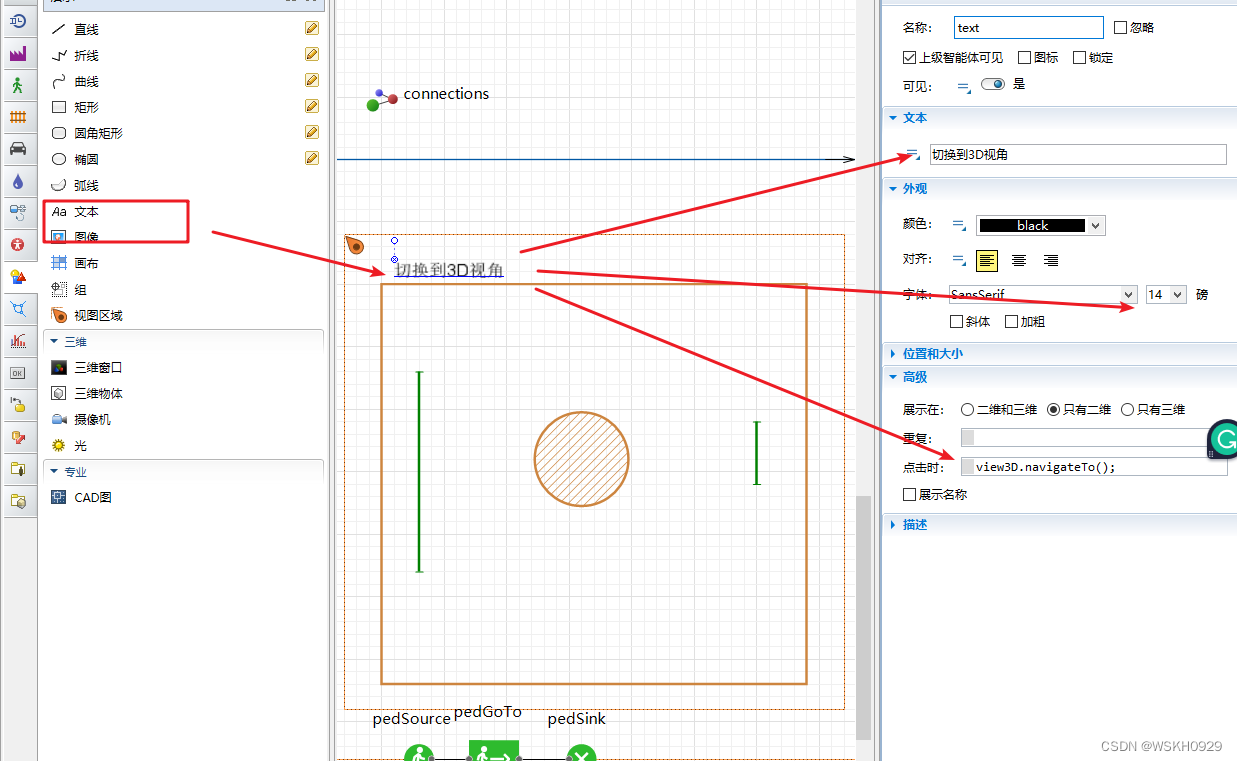
Task: Click the 切换到3D视角 link on canvas
Action: (x=447, y=270)
